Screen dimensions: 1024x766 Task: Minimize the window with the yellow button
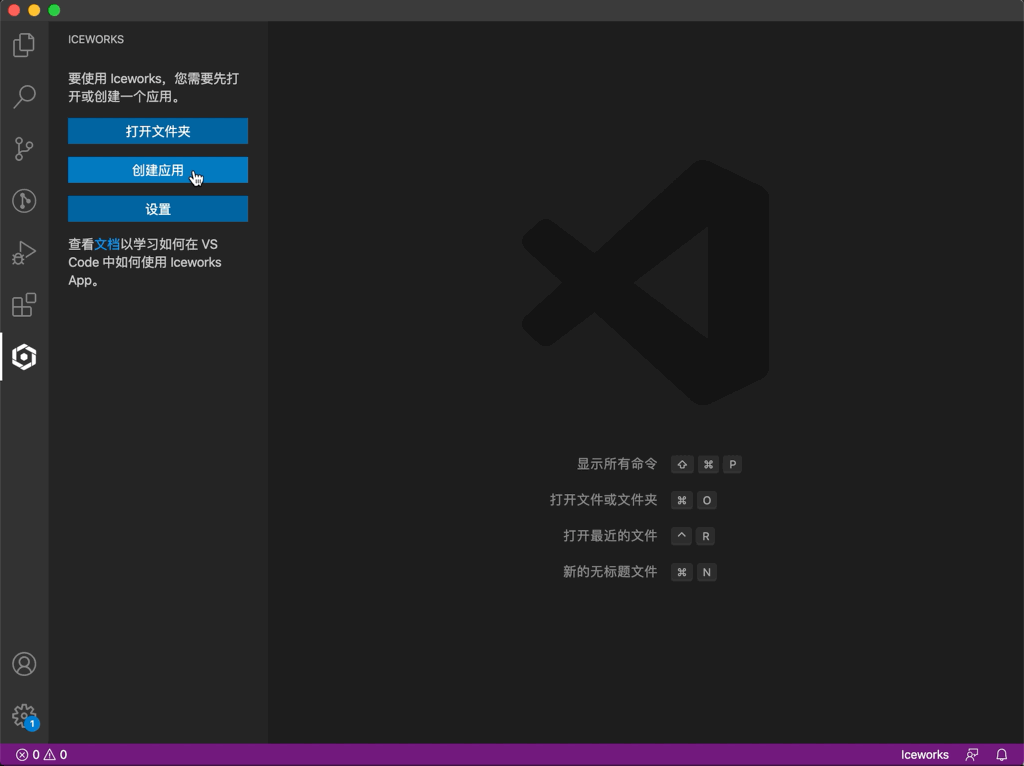pyautogui.click(x=34, y=10)
